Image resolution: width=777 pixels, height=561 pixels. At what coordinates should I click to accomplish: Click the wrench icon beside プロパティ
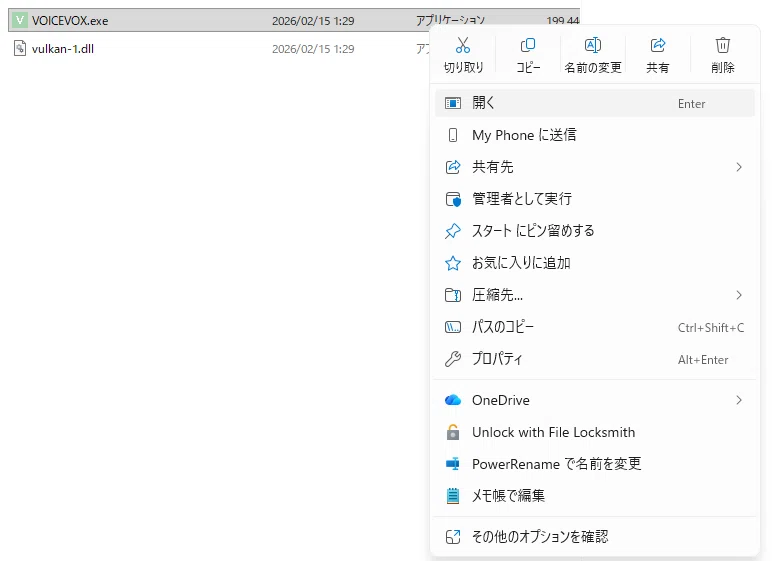tap(453, 359)
